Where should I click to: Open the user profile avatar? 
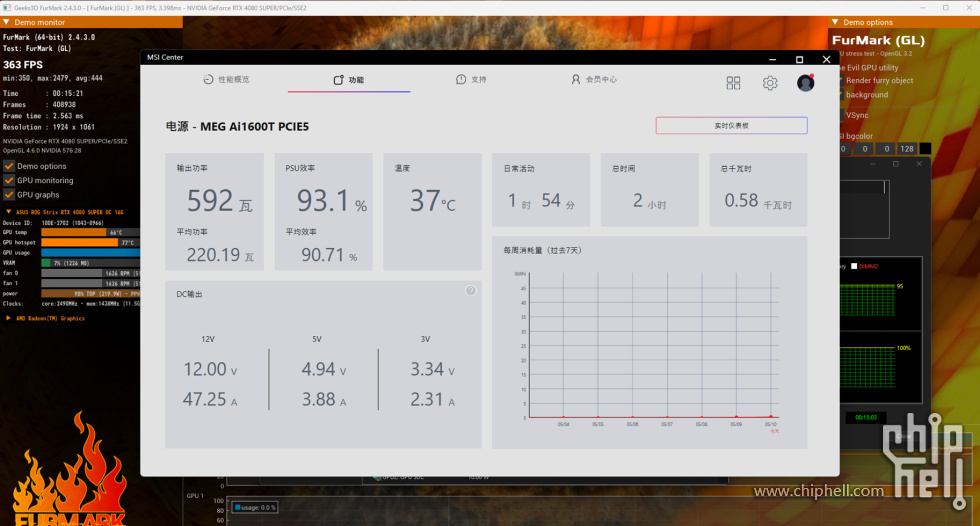(x=806, y=83)
